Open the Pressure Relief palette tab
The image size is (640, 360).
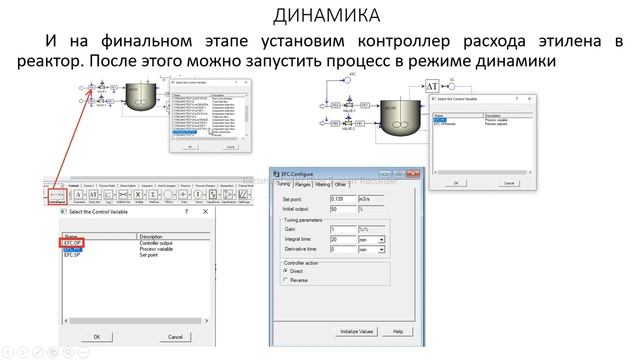click(x=107, y=186)
